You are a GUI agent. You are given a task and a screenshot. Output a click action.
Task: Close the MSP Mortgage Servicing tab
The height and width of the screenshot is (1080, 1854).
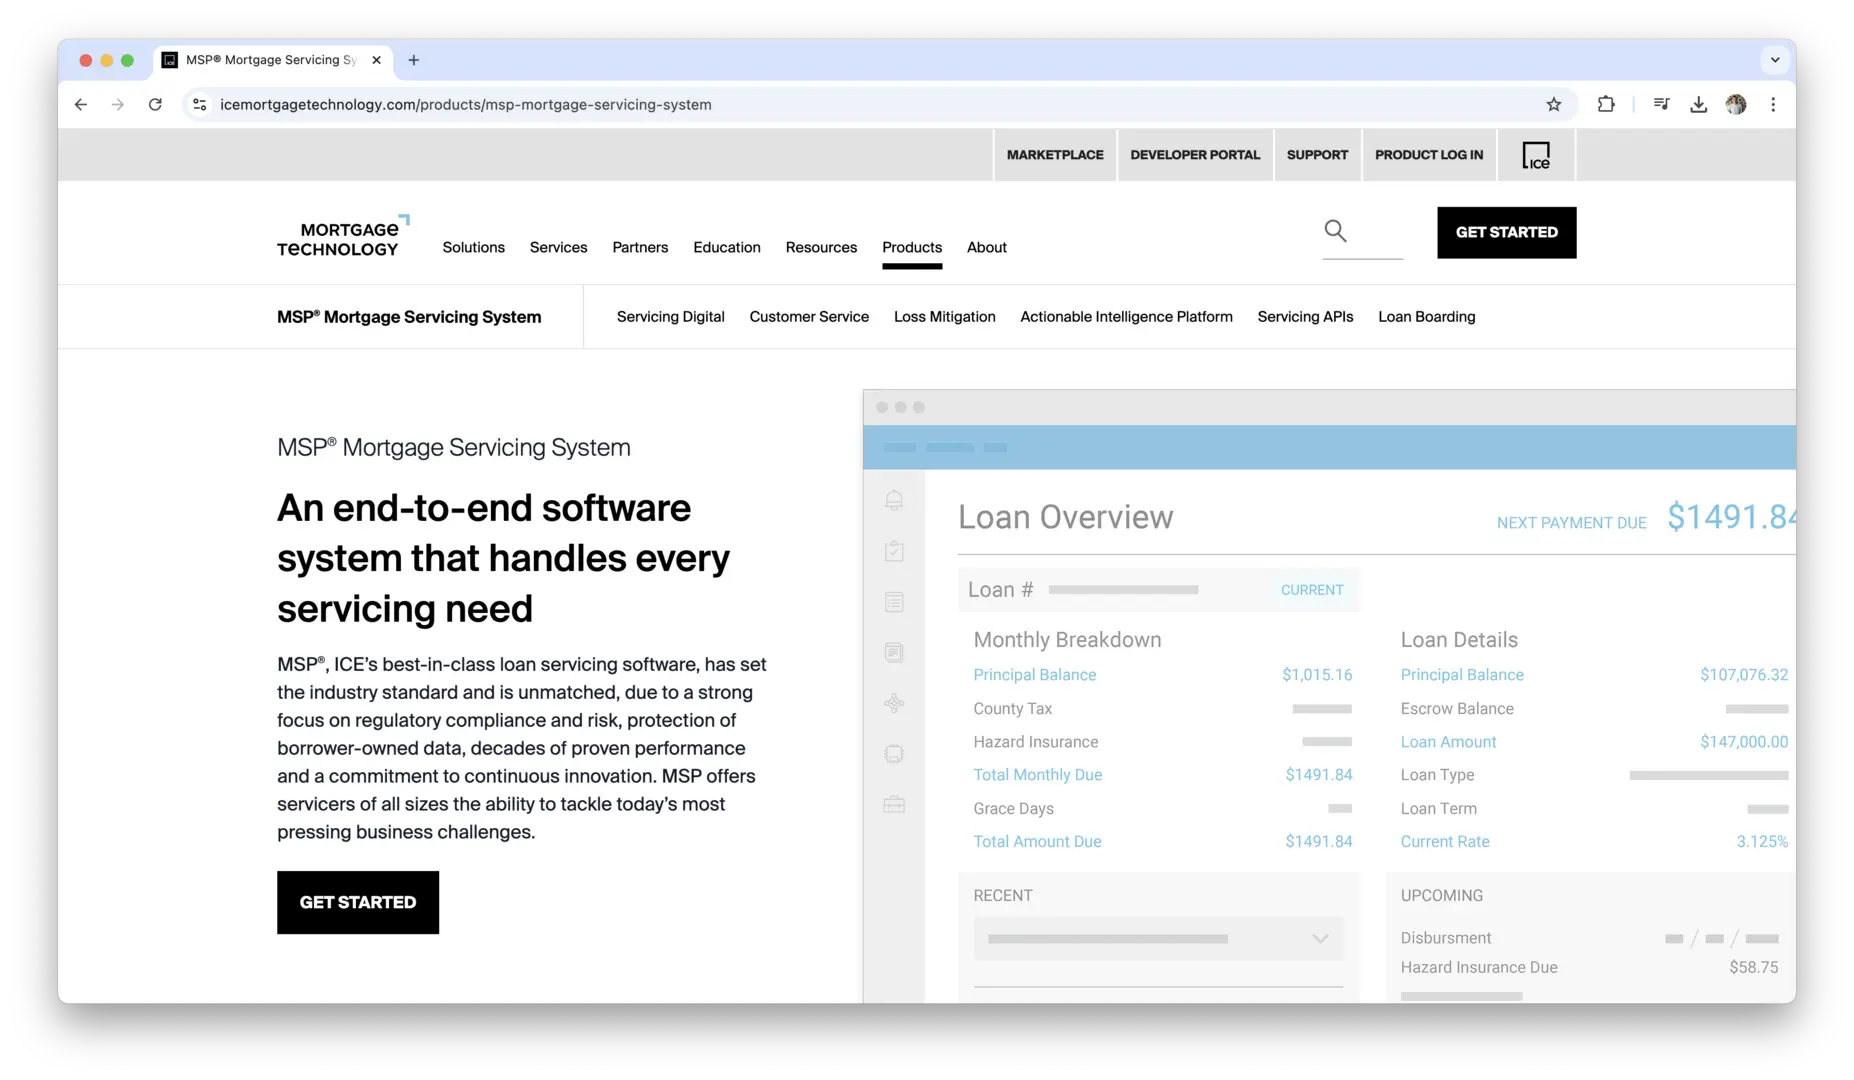tap(376, 60)
